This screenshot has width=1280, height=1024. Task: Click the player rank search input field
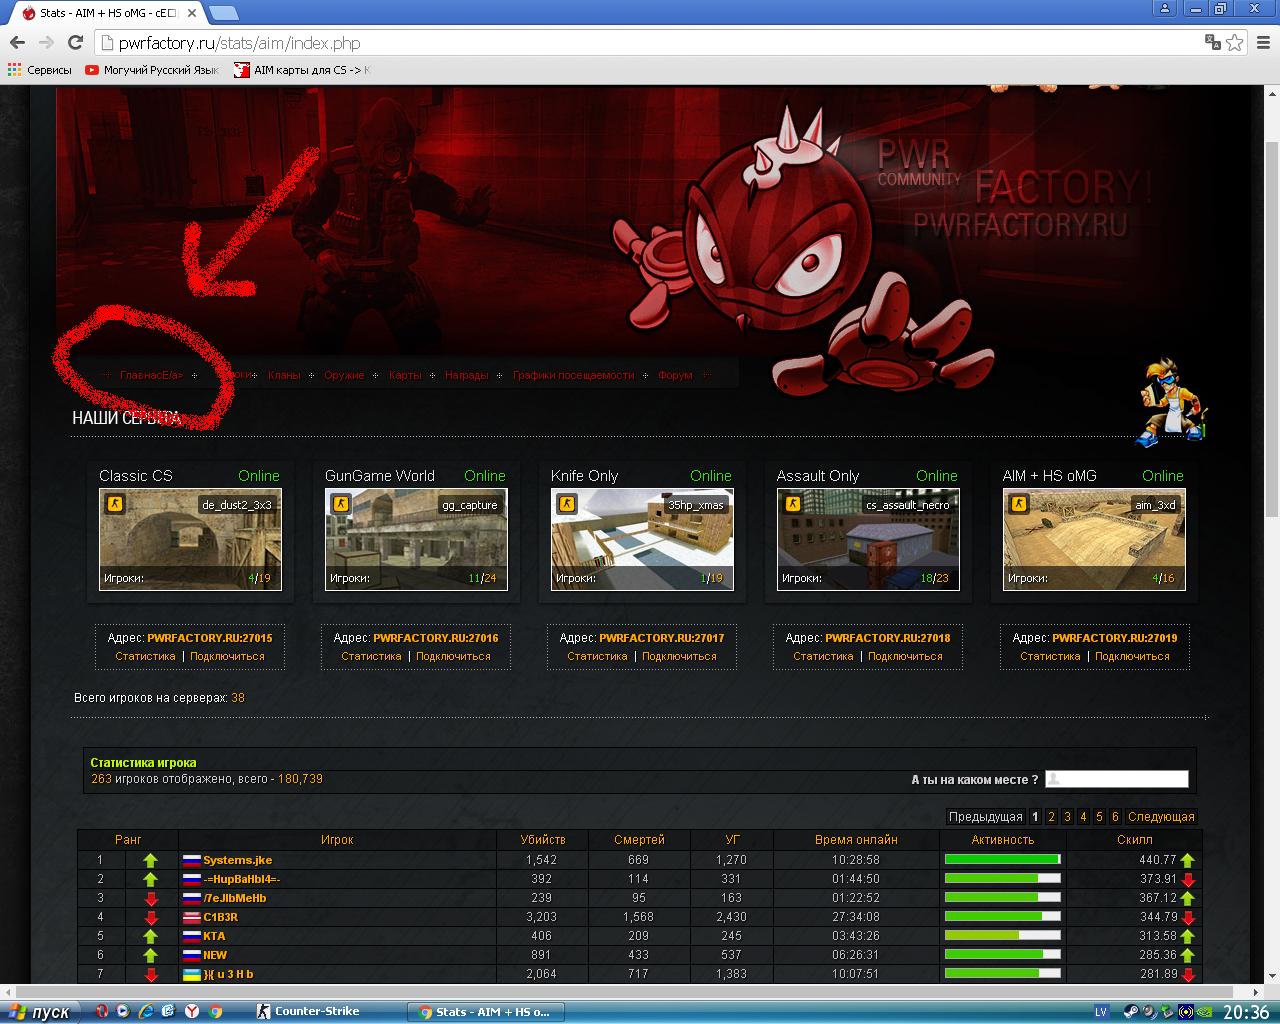click(x=1117, y=779)
